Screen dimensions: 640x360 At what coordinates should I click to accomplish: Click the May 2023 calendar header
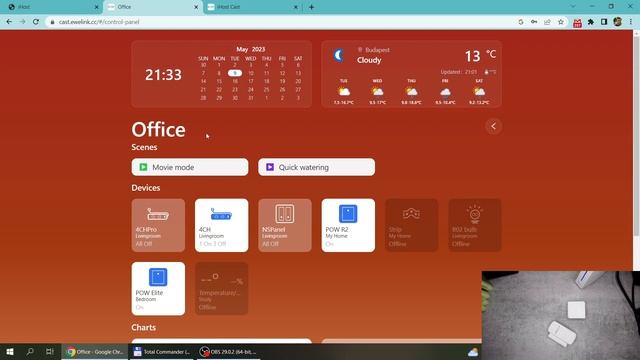coord(251,49)
